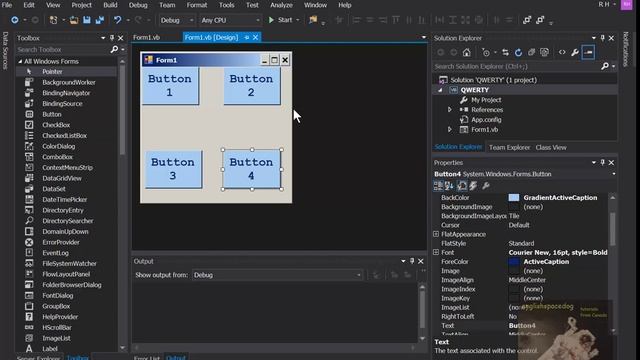The height and width of the screenshot is (360, 640).
Task: Expand the Font property
Action: pos(436,252)
